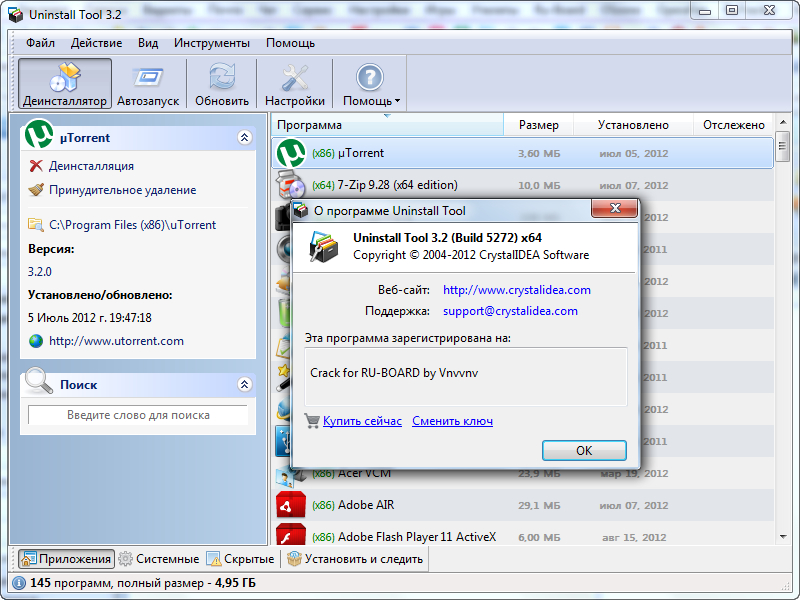The image size is (800, 600).
Task: Click the program list scrollbar thumb
Action: point(782,146)
